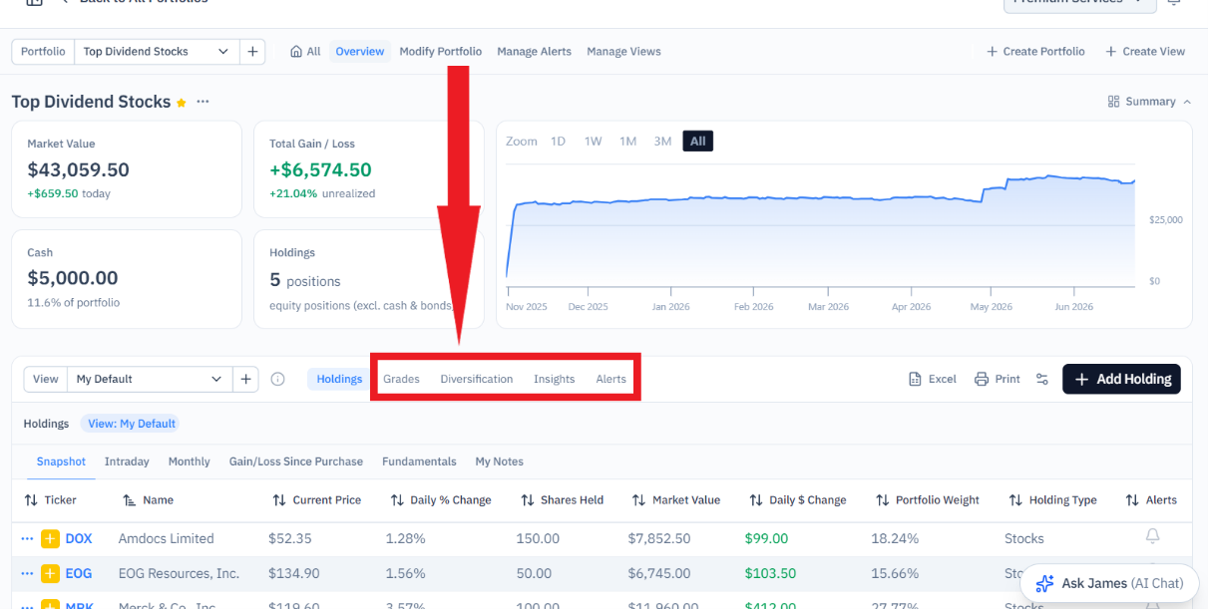Sort by Ticker column
The height and width of the screenshot is (609, 1208).
coord(50,500)
